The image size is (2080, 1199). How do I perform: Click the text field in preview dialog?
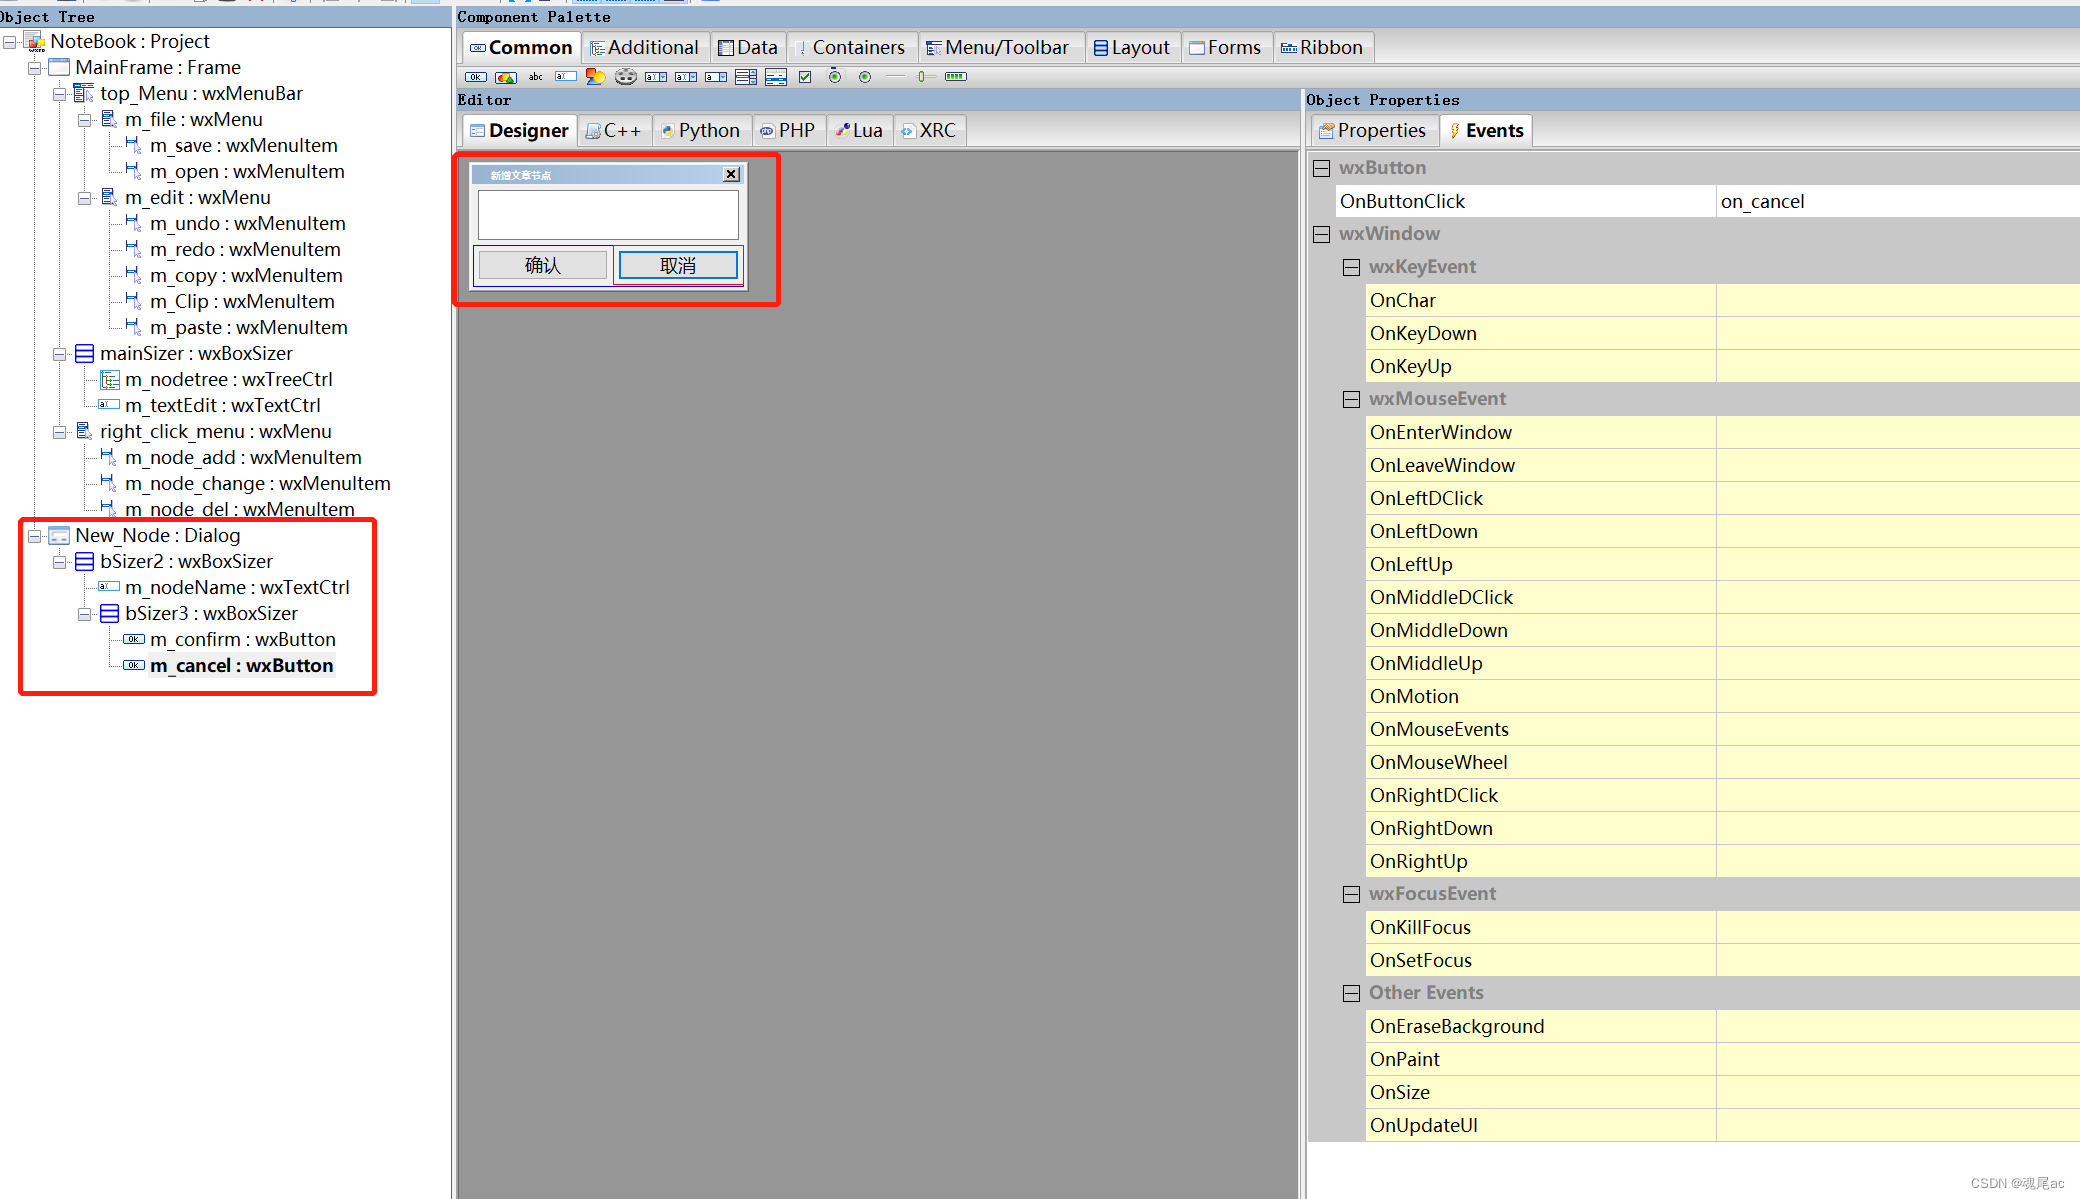click(608, 214)
